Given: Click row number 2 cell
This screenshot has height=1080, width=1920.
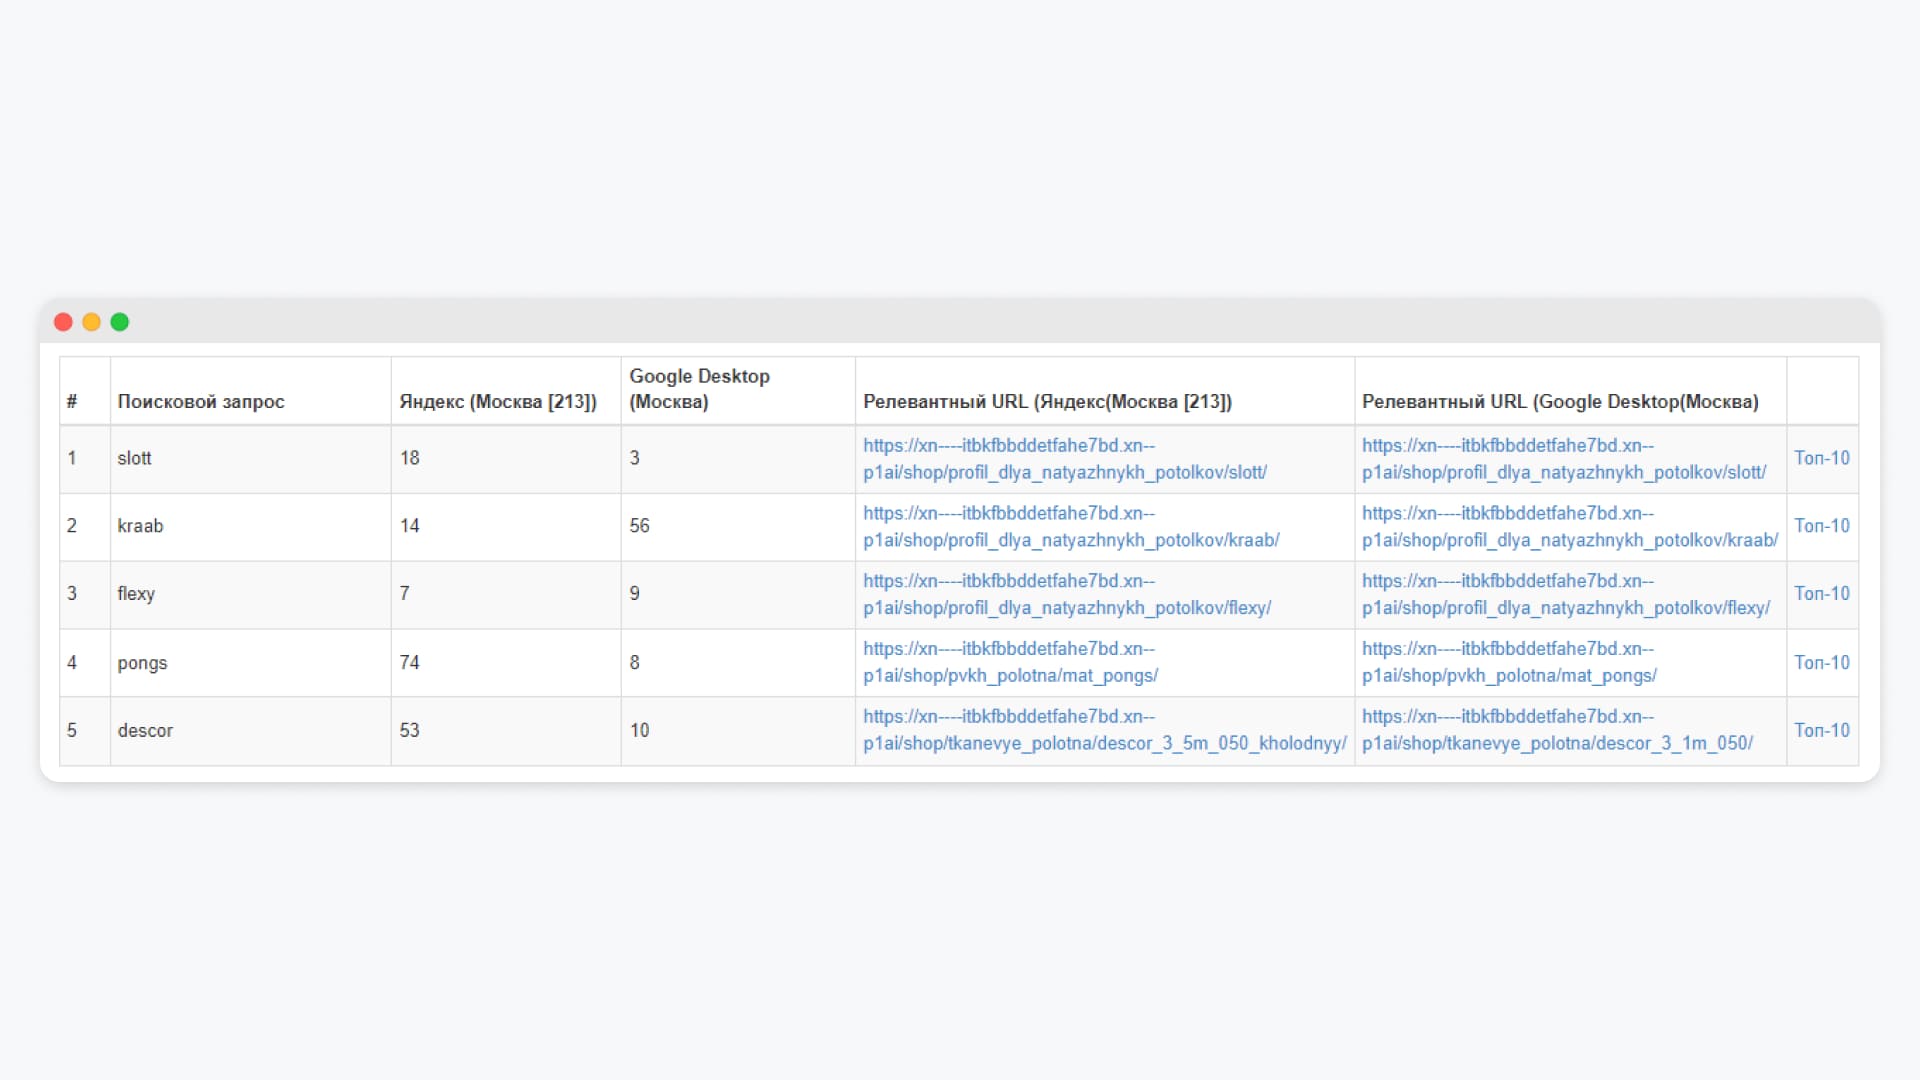Looking at the screenshot, I should point(85,527).
